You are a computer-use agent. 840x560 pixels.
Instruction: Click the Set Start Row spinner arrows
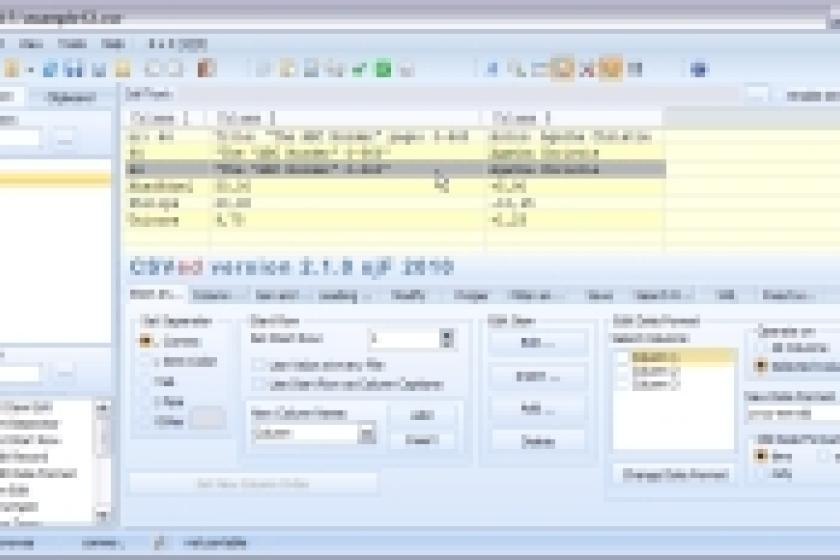447,339
